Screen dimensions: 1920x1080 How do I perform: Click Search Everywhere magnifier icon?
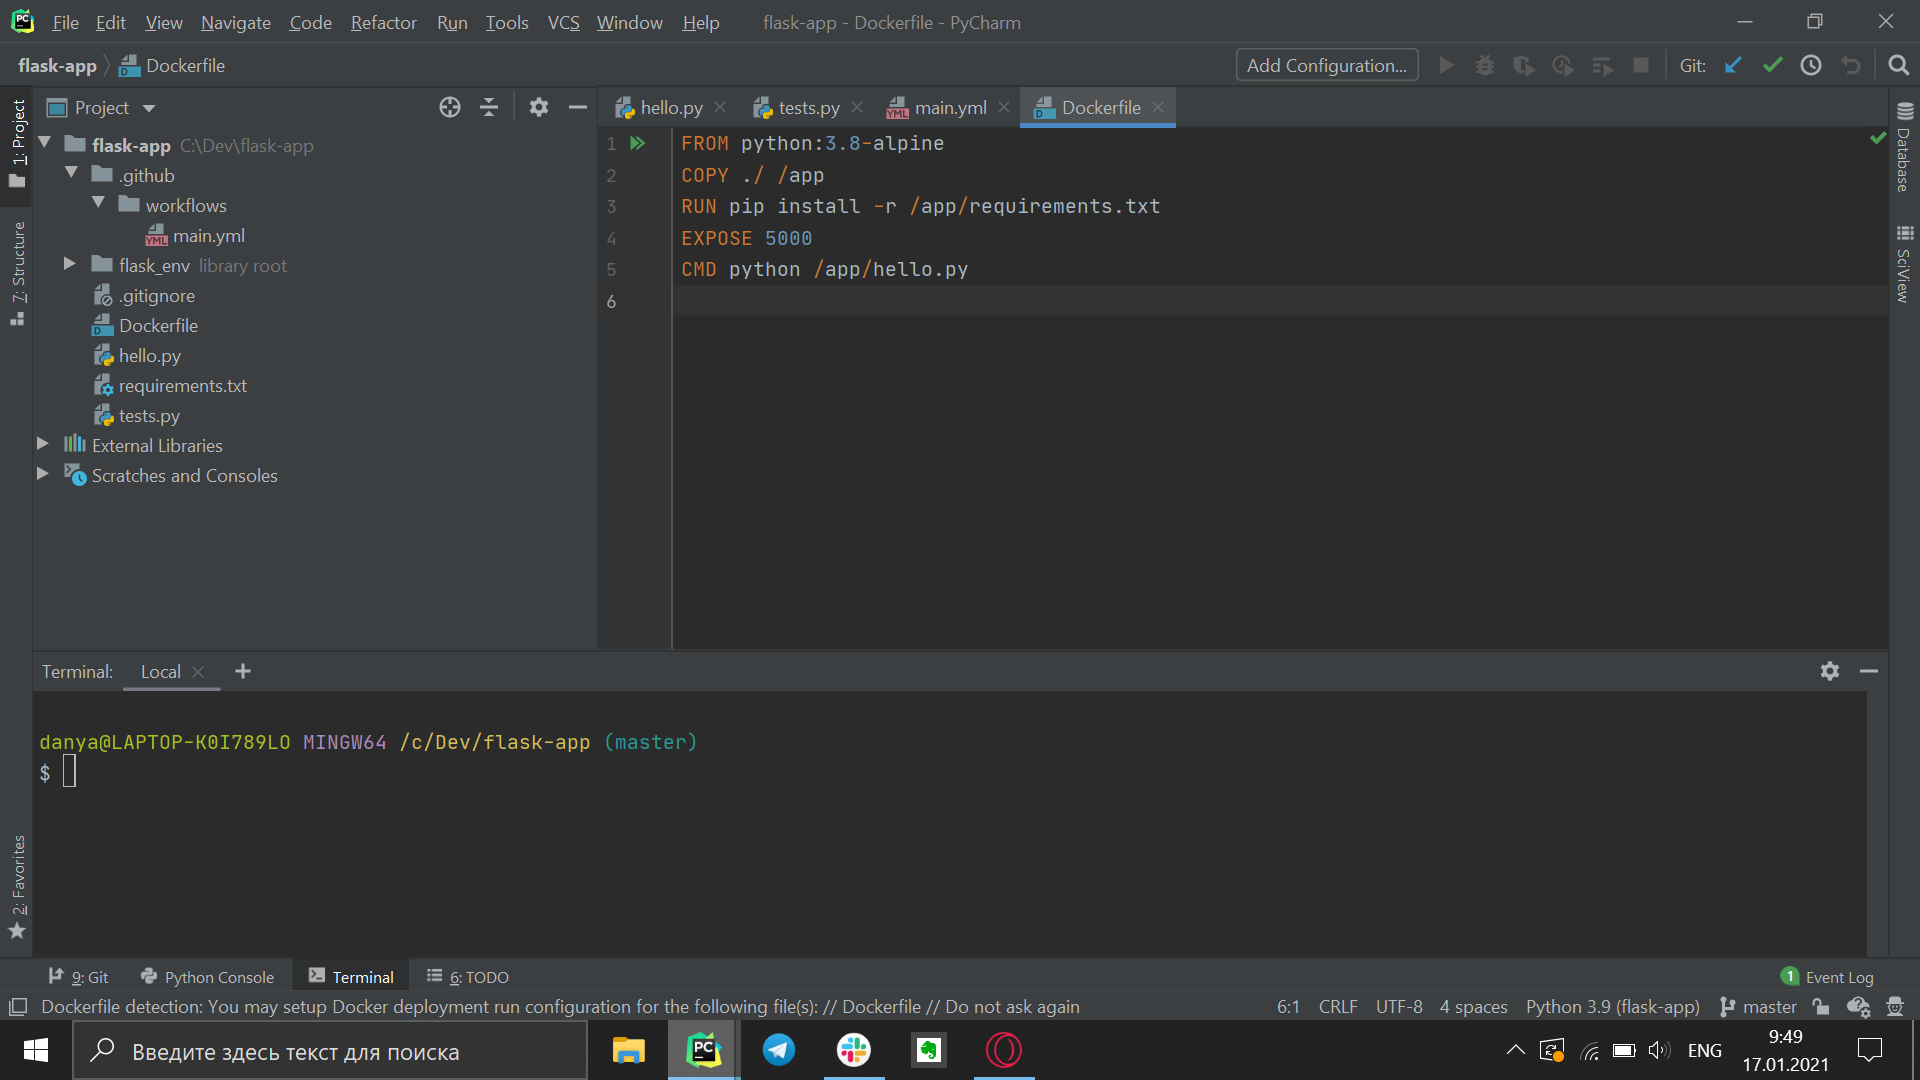pos(1898,65)
